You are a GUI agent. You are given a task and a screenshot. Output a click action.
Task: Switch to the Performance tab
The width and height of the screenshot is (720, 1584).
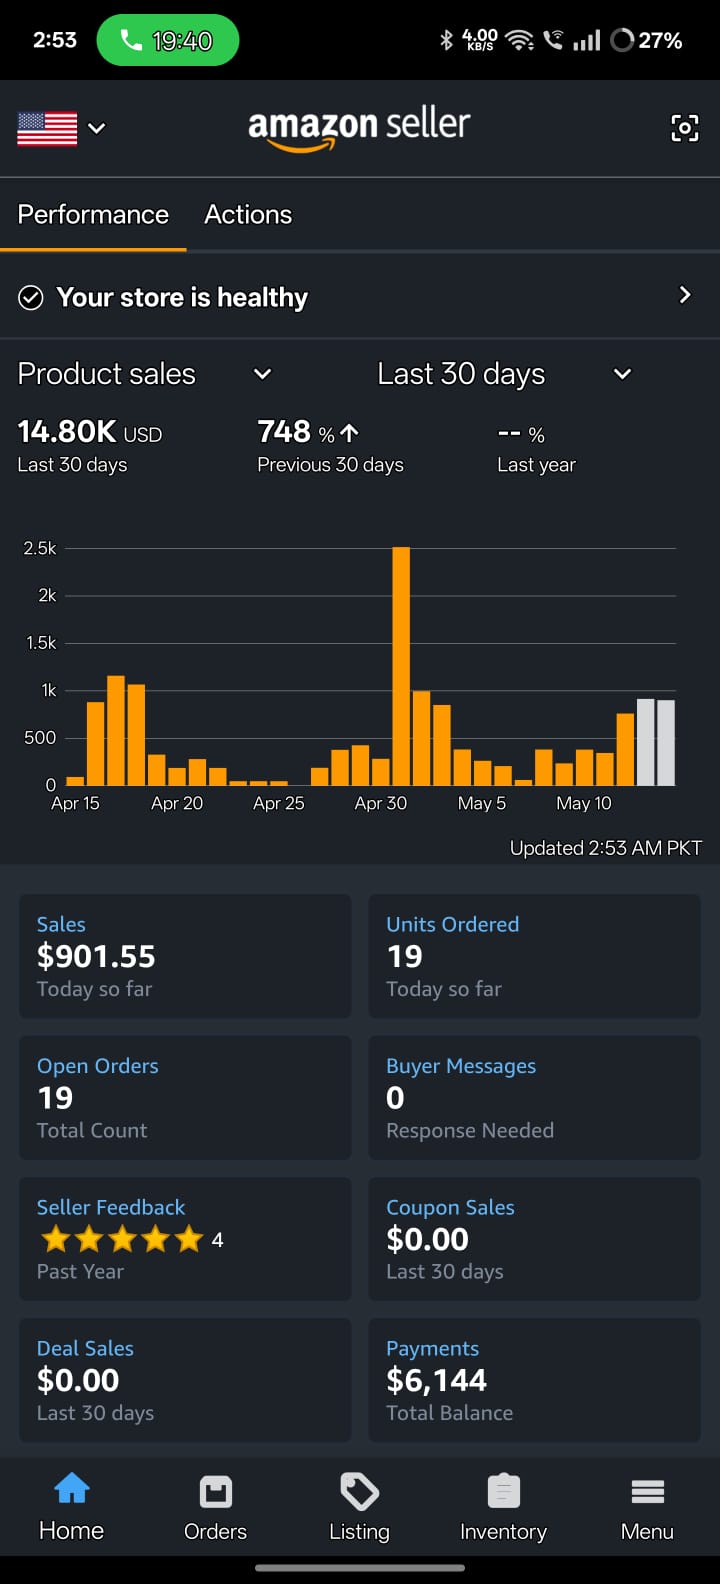click(93, 215)
